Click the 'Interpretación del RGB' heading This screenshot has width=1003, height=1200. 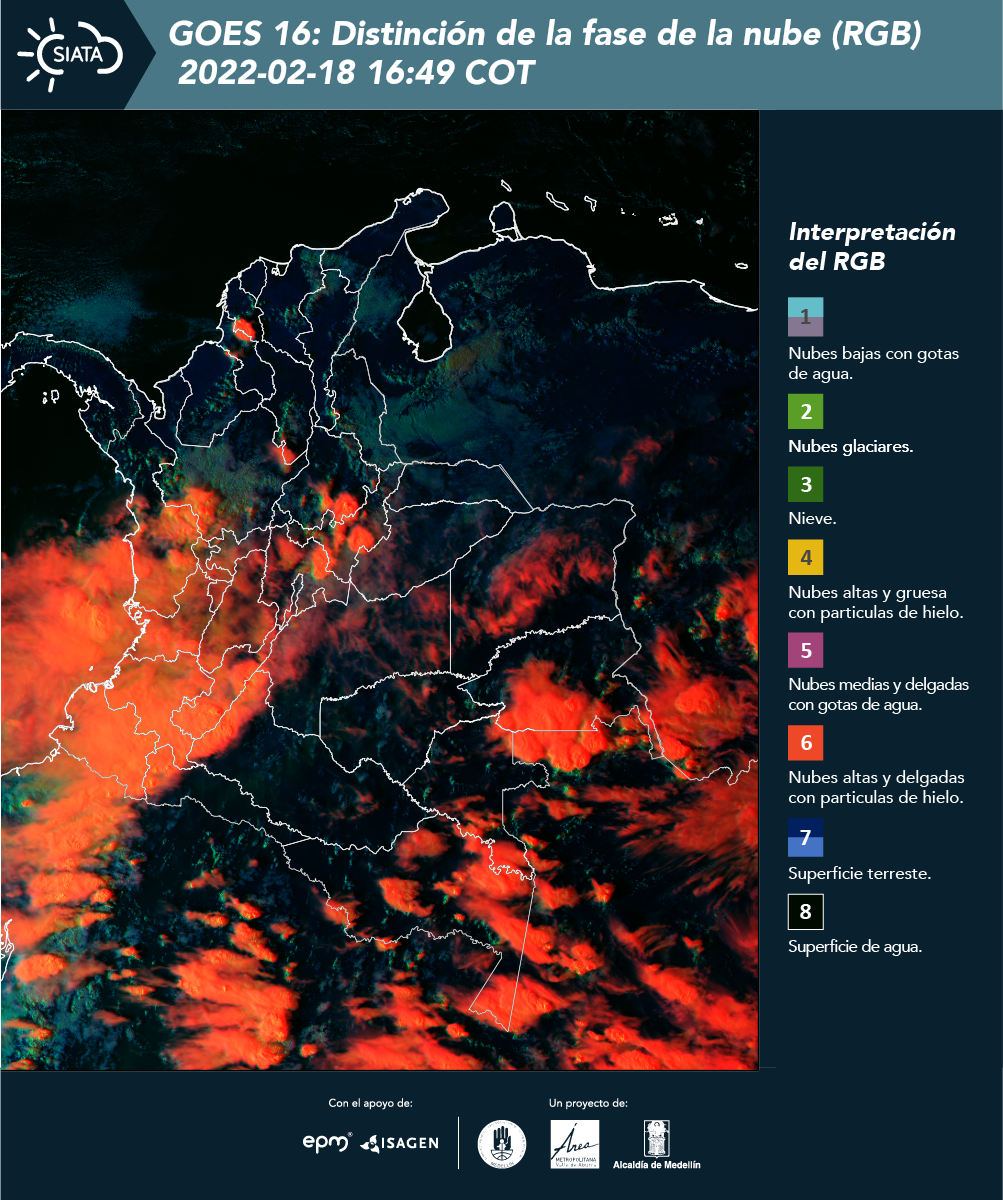[x=872, y=247]
